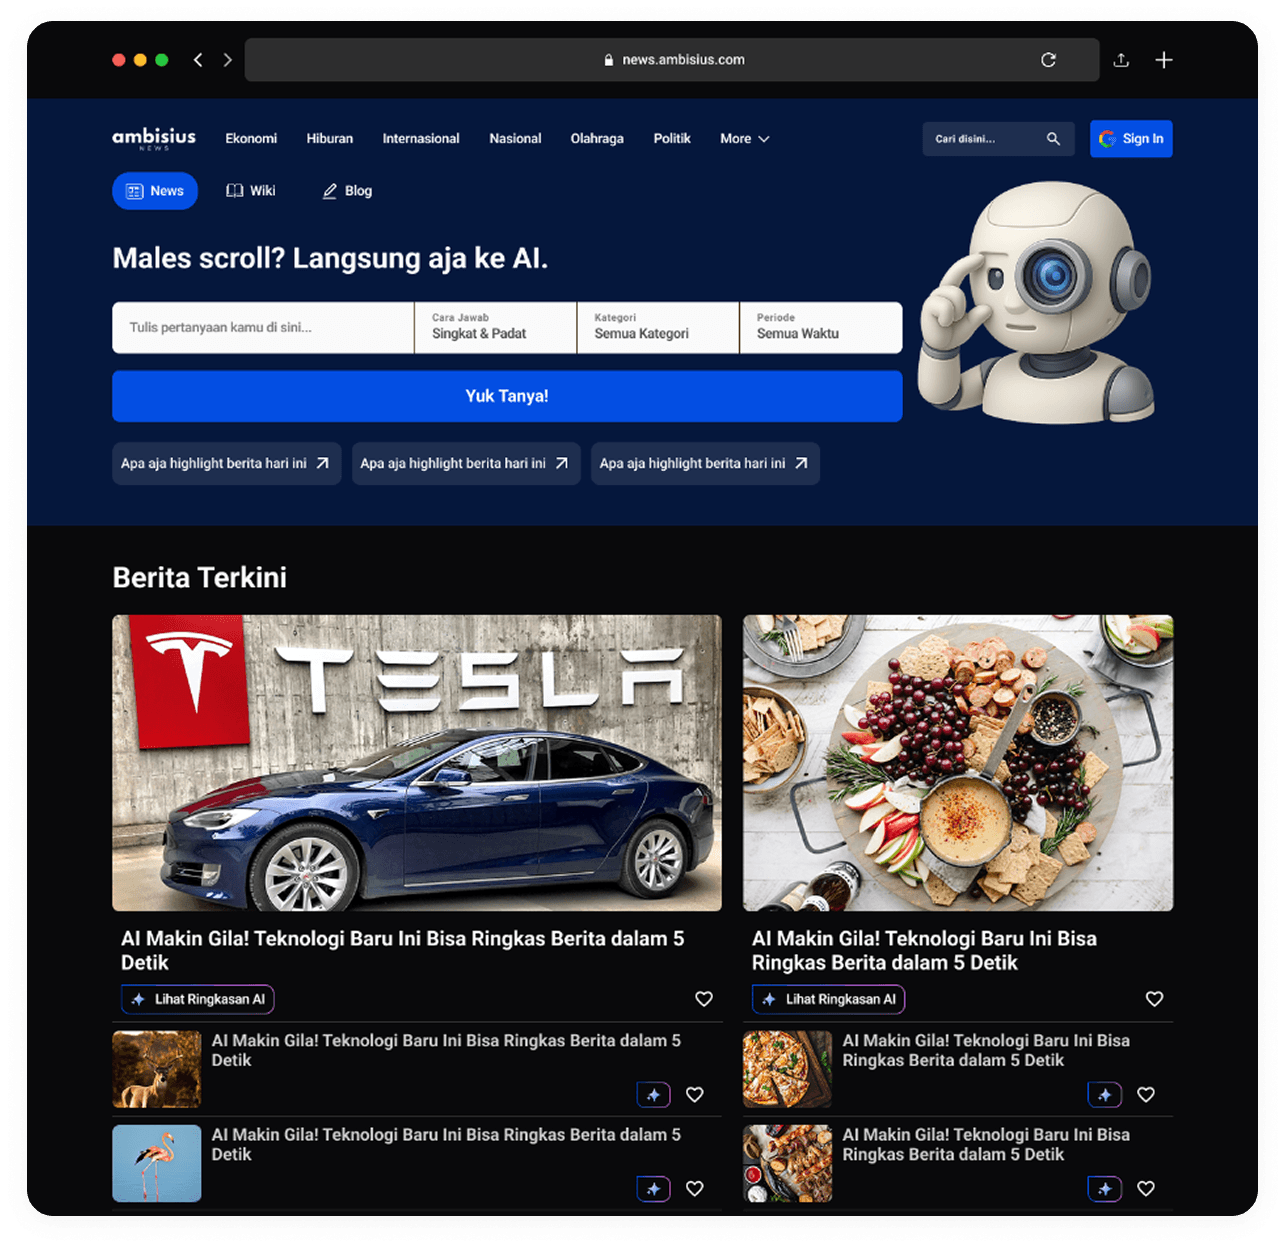Click the Berita Terkini section heading

[200, 577]
